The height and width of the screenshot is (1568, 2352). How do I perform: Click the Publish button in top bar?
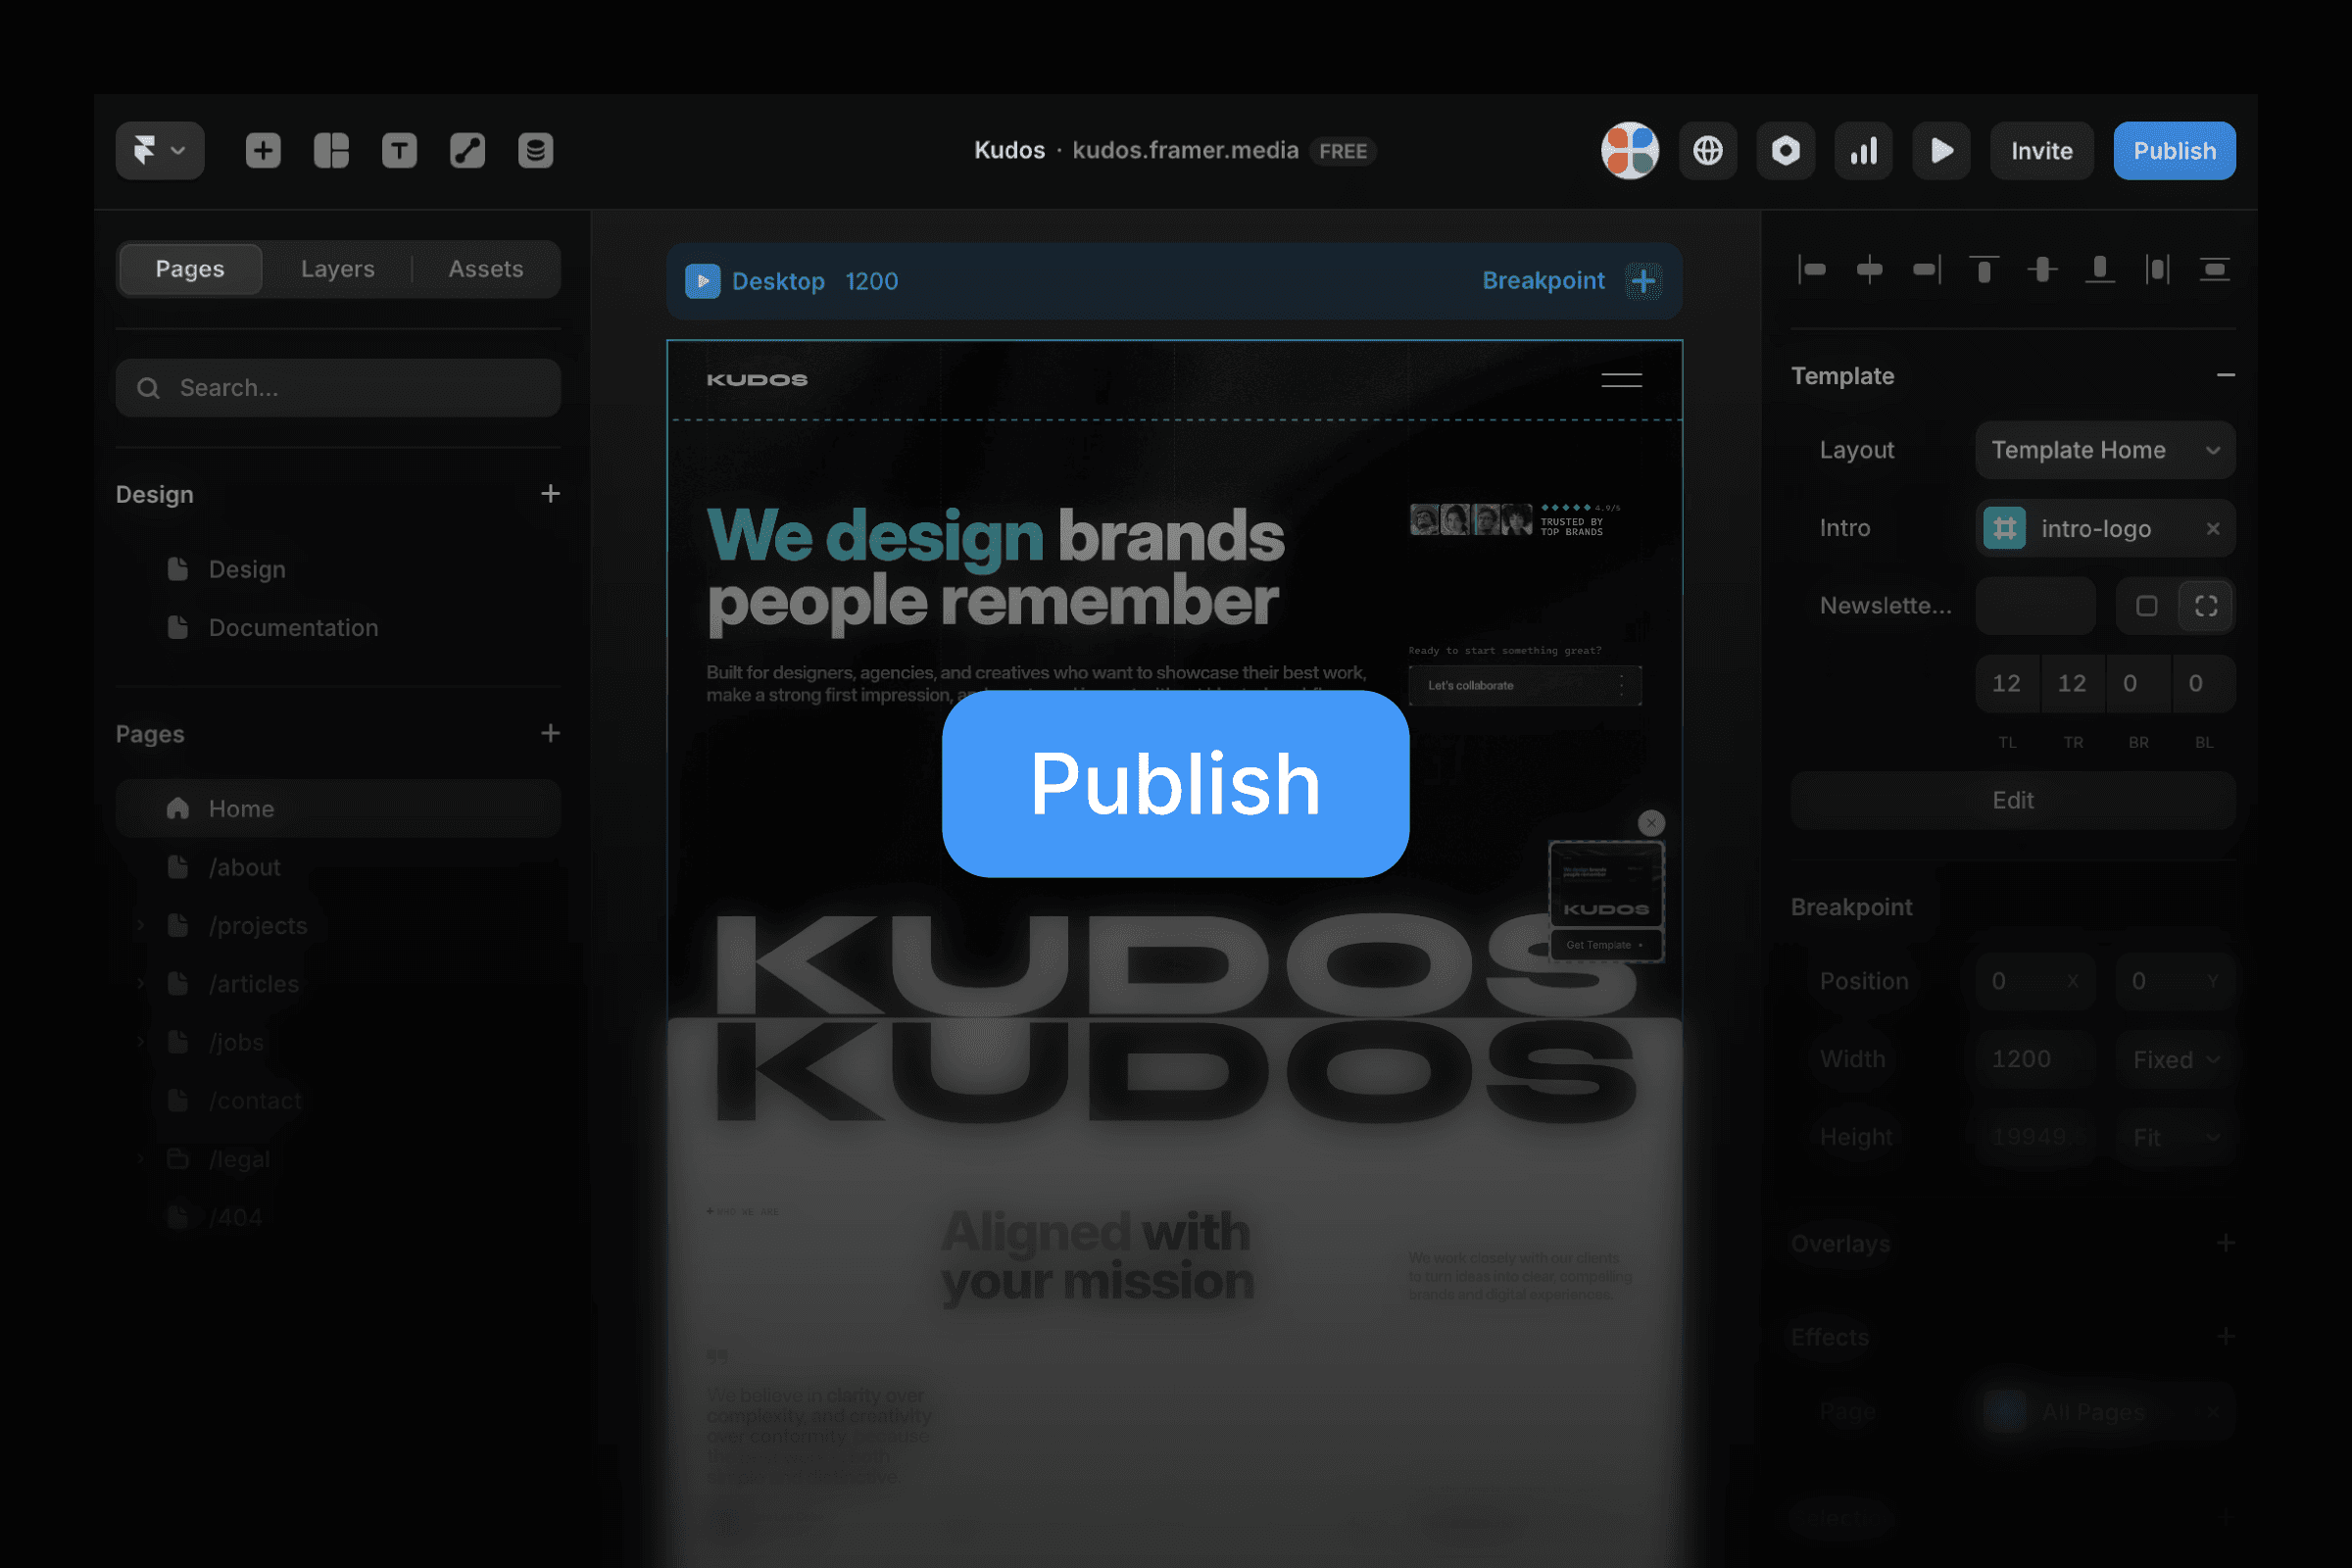click(2175, 151)
